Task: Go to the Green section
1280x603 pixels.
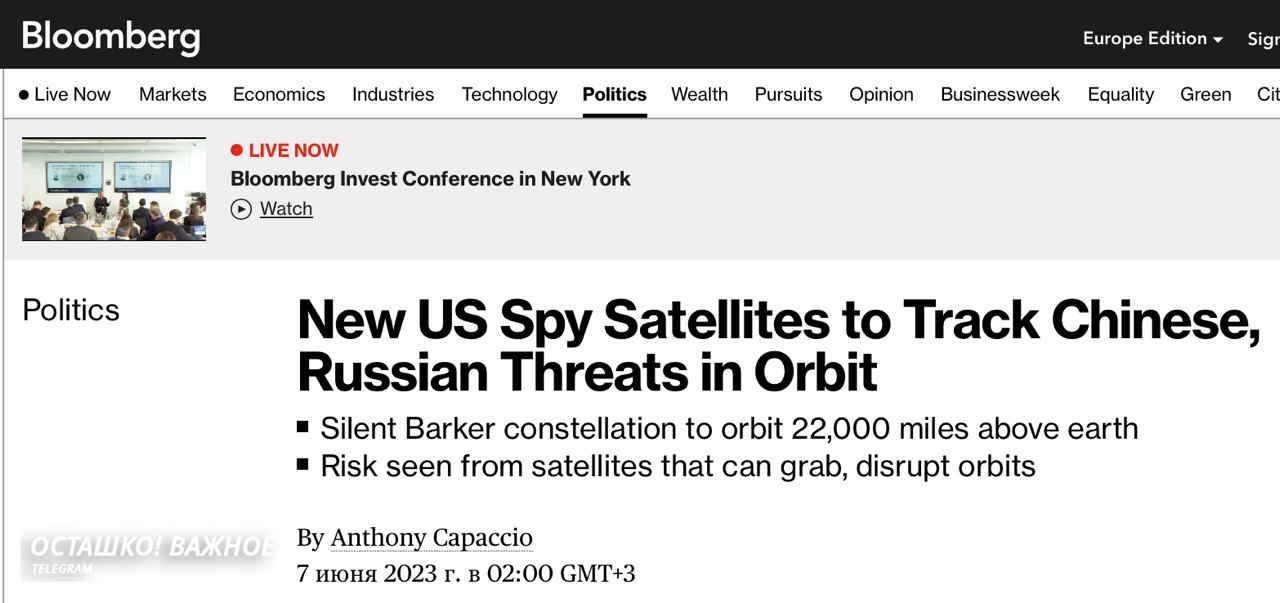Action: 1205,94
